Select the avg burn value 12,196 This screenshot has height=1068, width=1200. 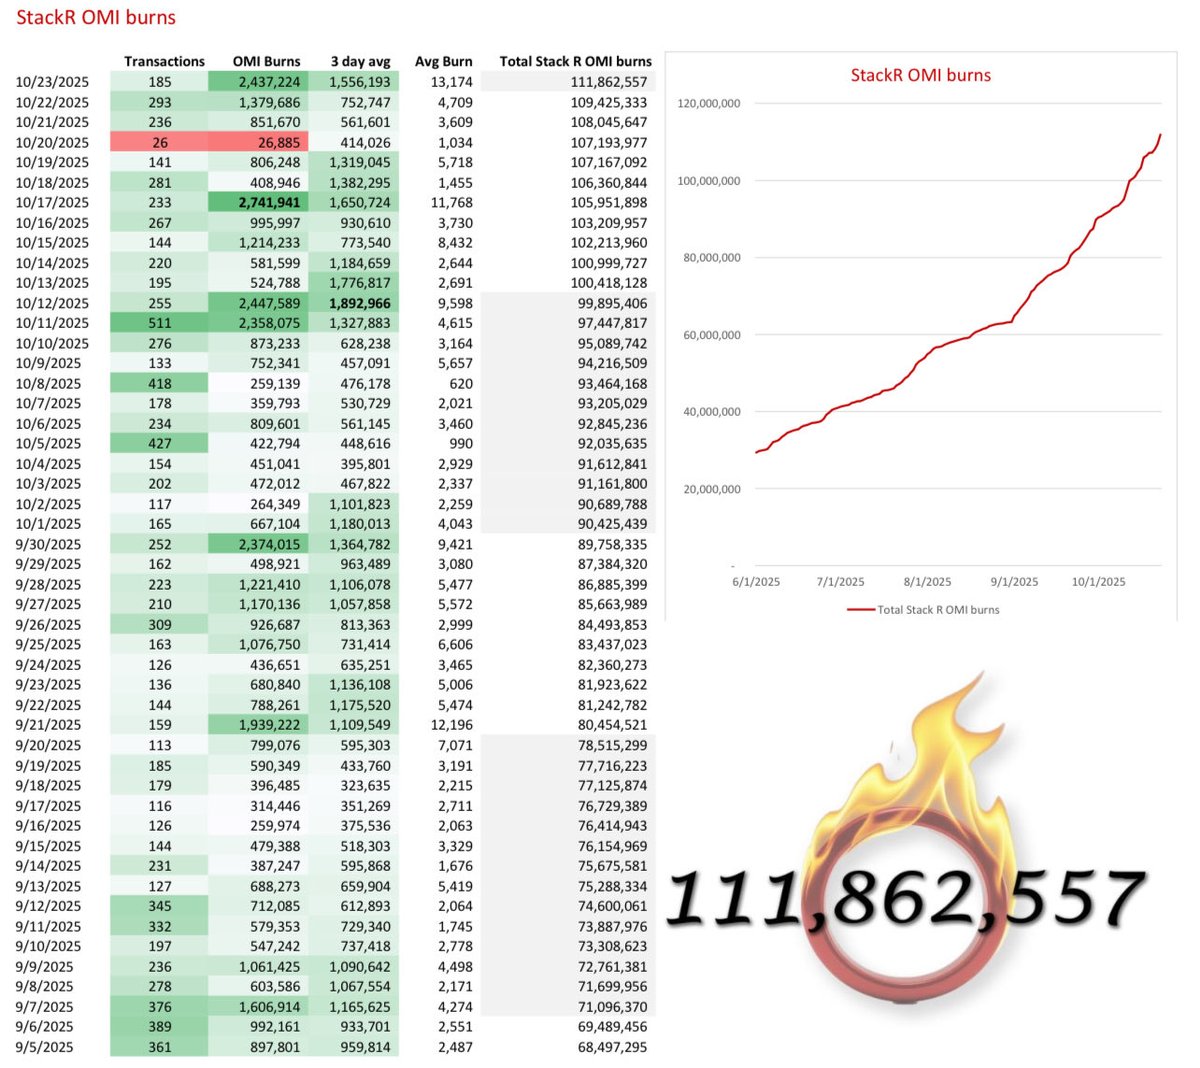coord(452,725)
